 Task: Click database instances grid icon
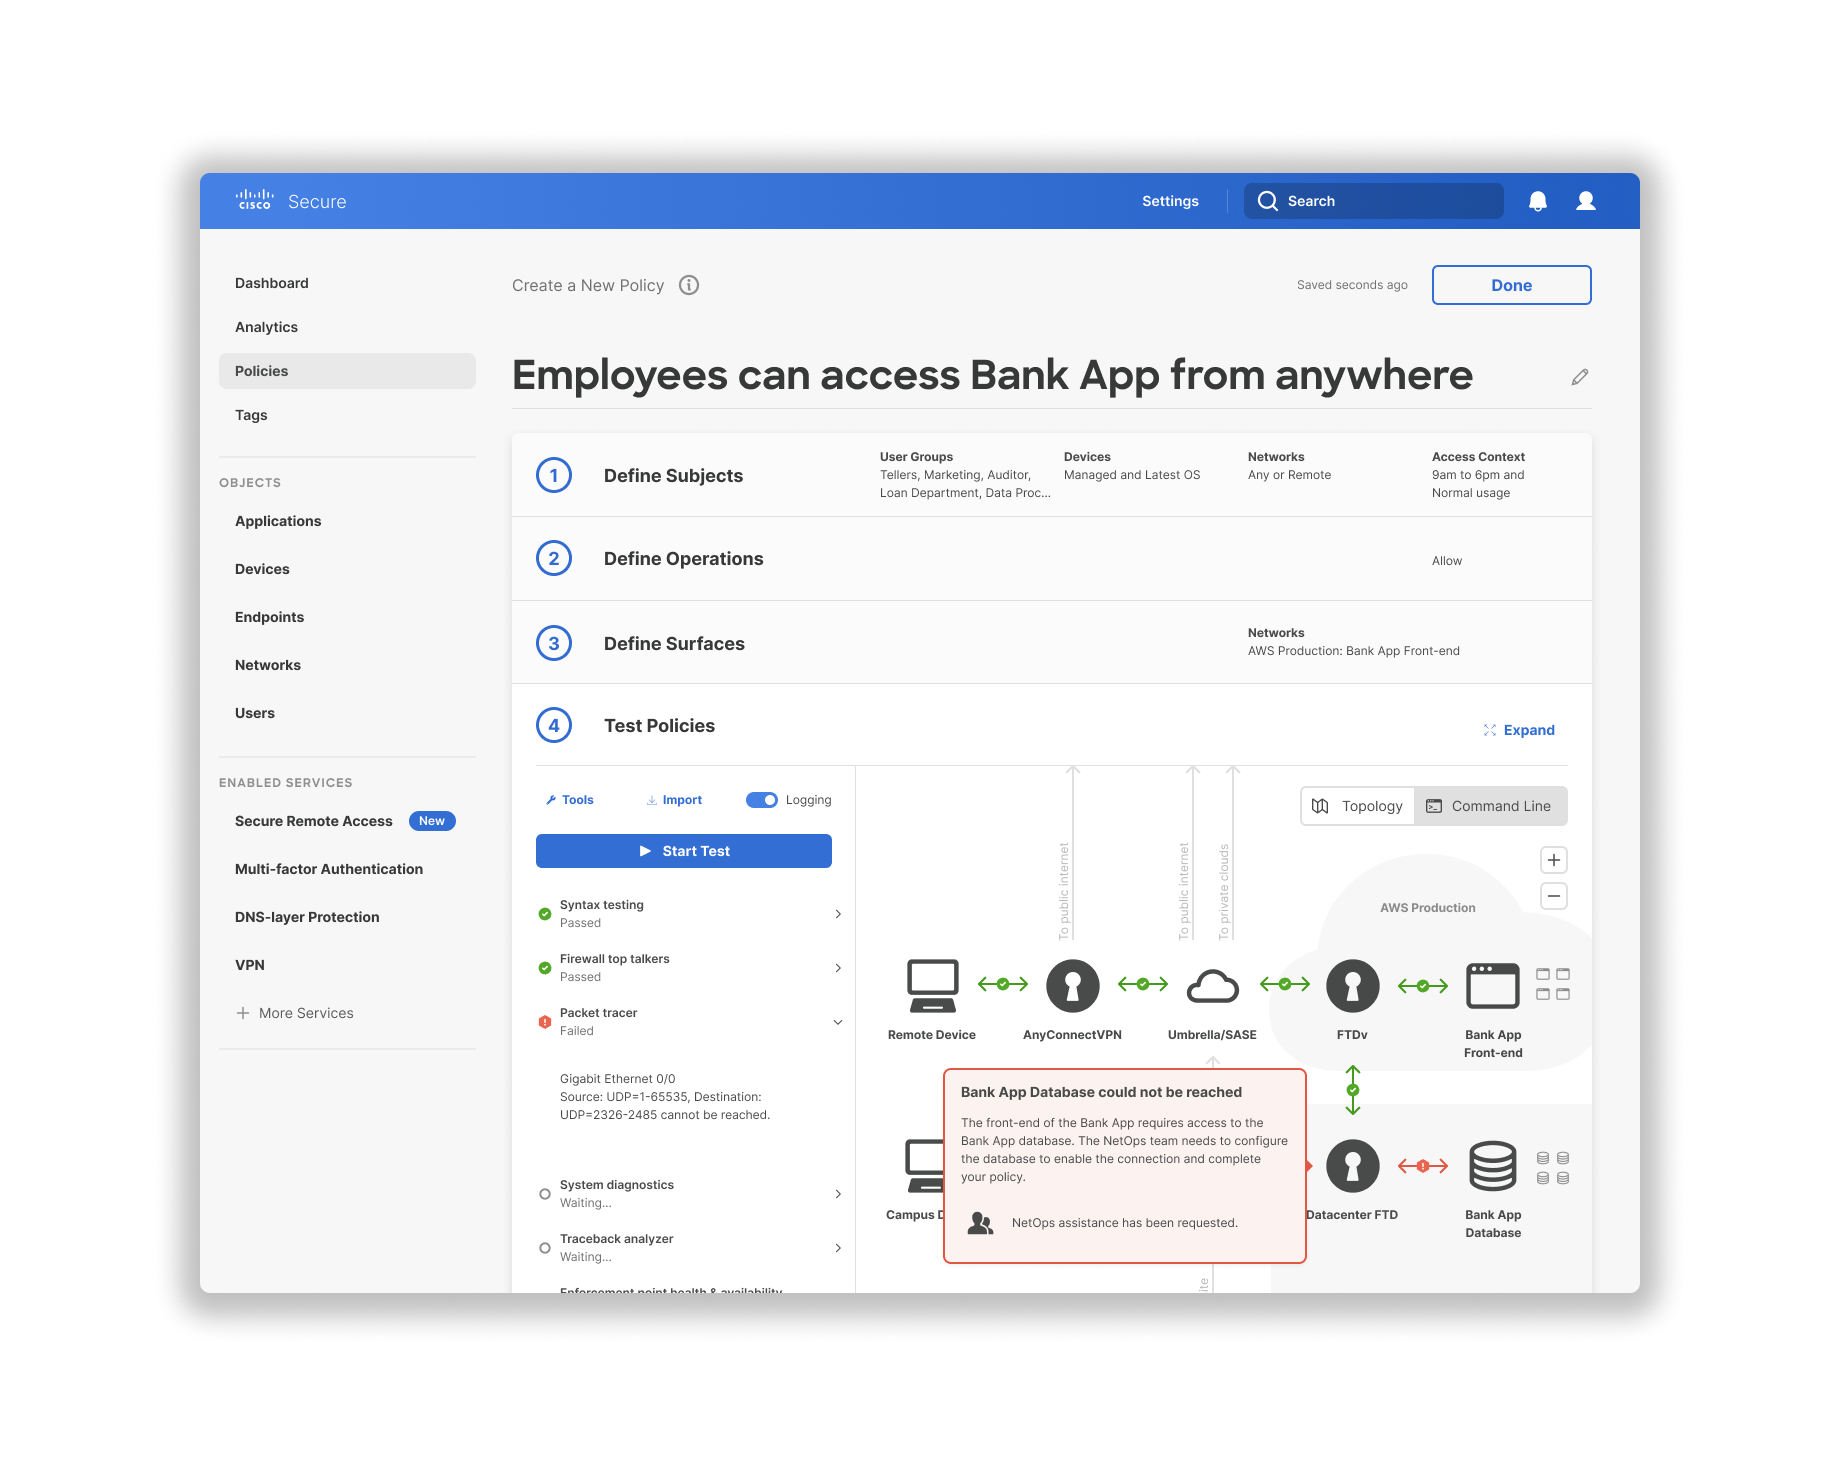[1553, 1168]
